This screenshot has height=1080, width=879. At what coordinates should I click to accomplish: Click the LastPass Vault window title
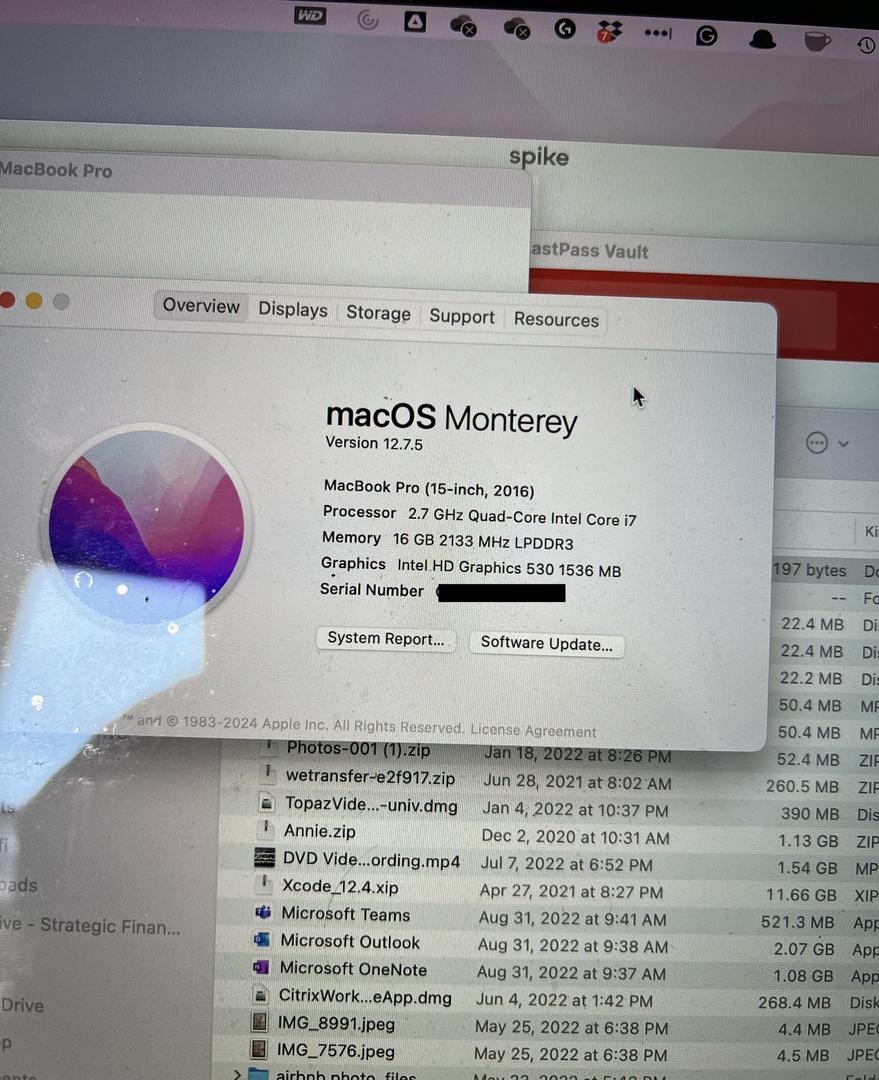pyautogui.click(x=590, y=250)
